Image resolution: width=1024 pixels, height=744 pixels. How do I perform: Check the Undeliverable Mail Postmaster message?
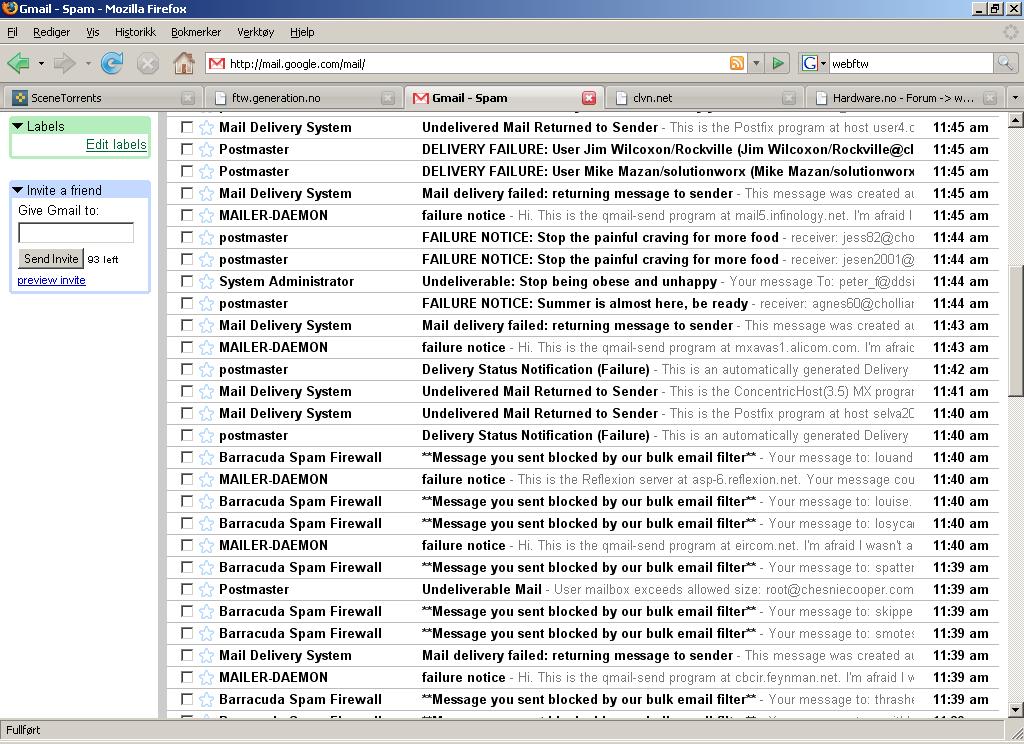tap(187, 589)
